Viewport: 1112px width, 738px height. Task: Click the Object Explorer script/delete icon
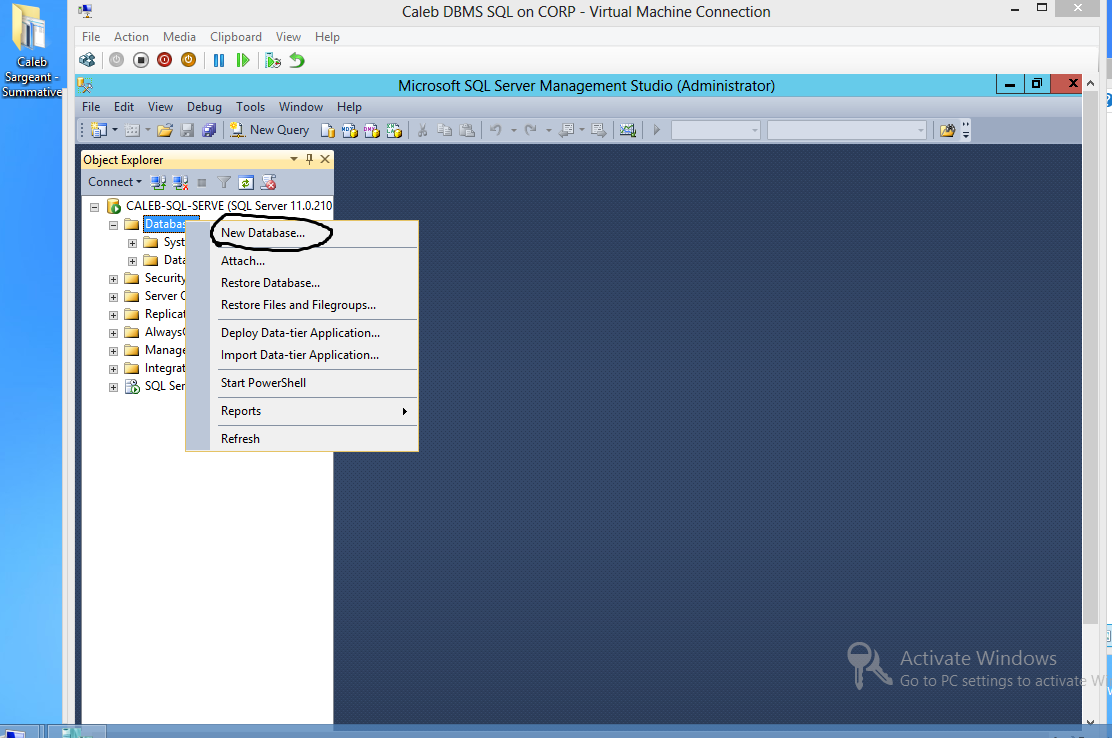point(268,182)
